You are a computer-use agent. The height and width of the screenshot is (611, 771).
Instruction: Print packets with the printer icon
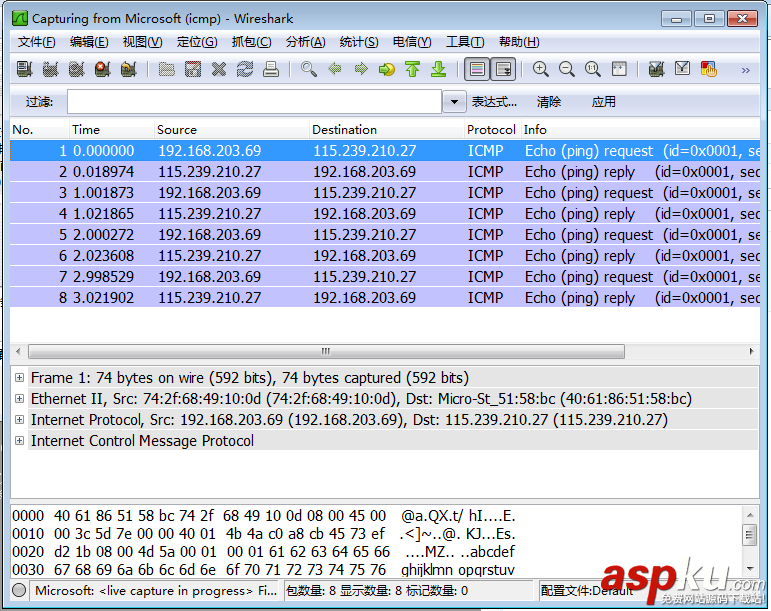[x=271, y=69]
